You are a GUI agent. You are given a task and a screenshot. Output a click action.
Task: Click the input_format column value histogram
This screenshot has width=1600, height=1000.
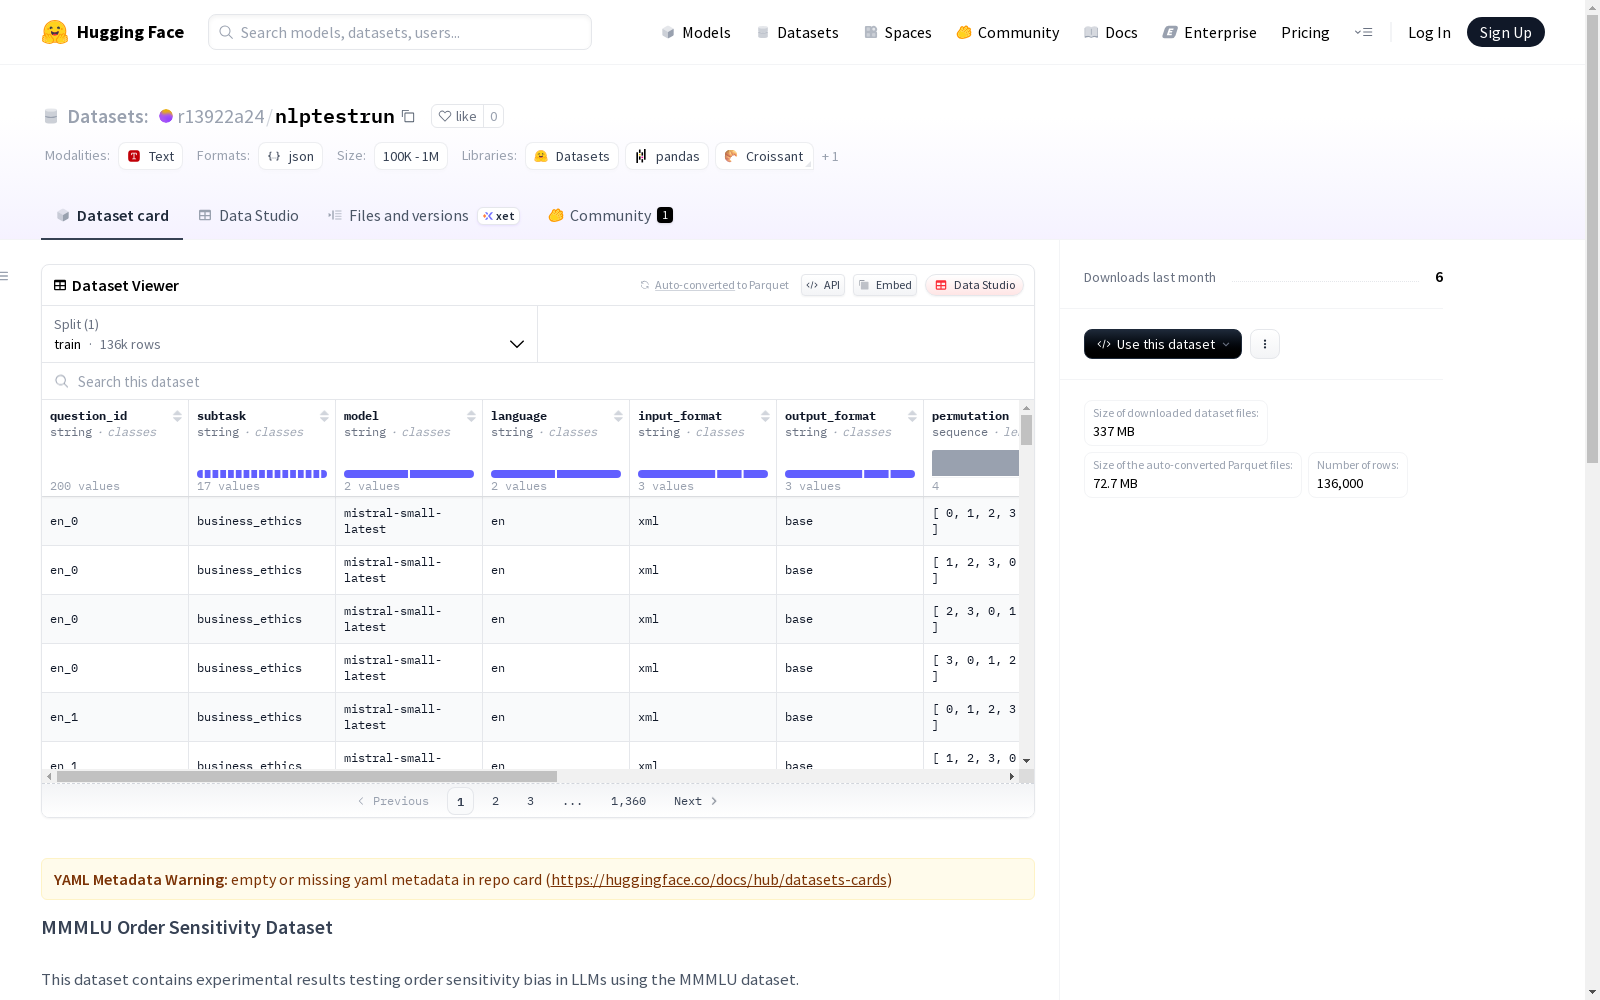[703, 474]
